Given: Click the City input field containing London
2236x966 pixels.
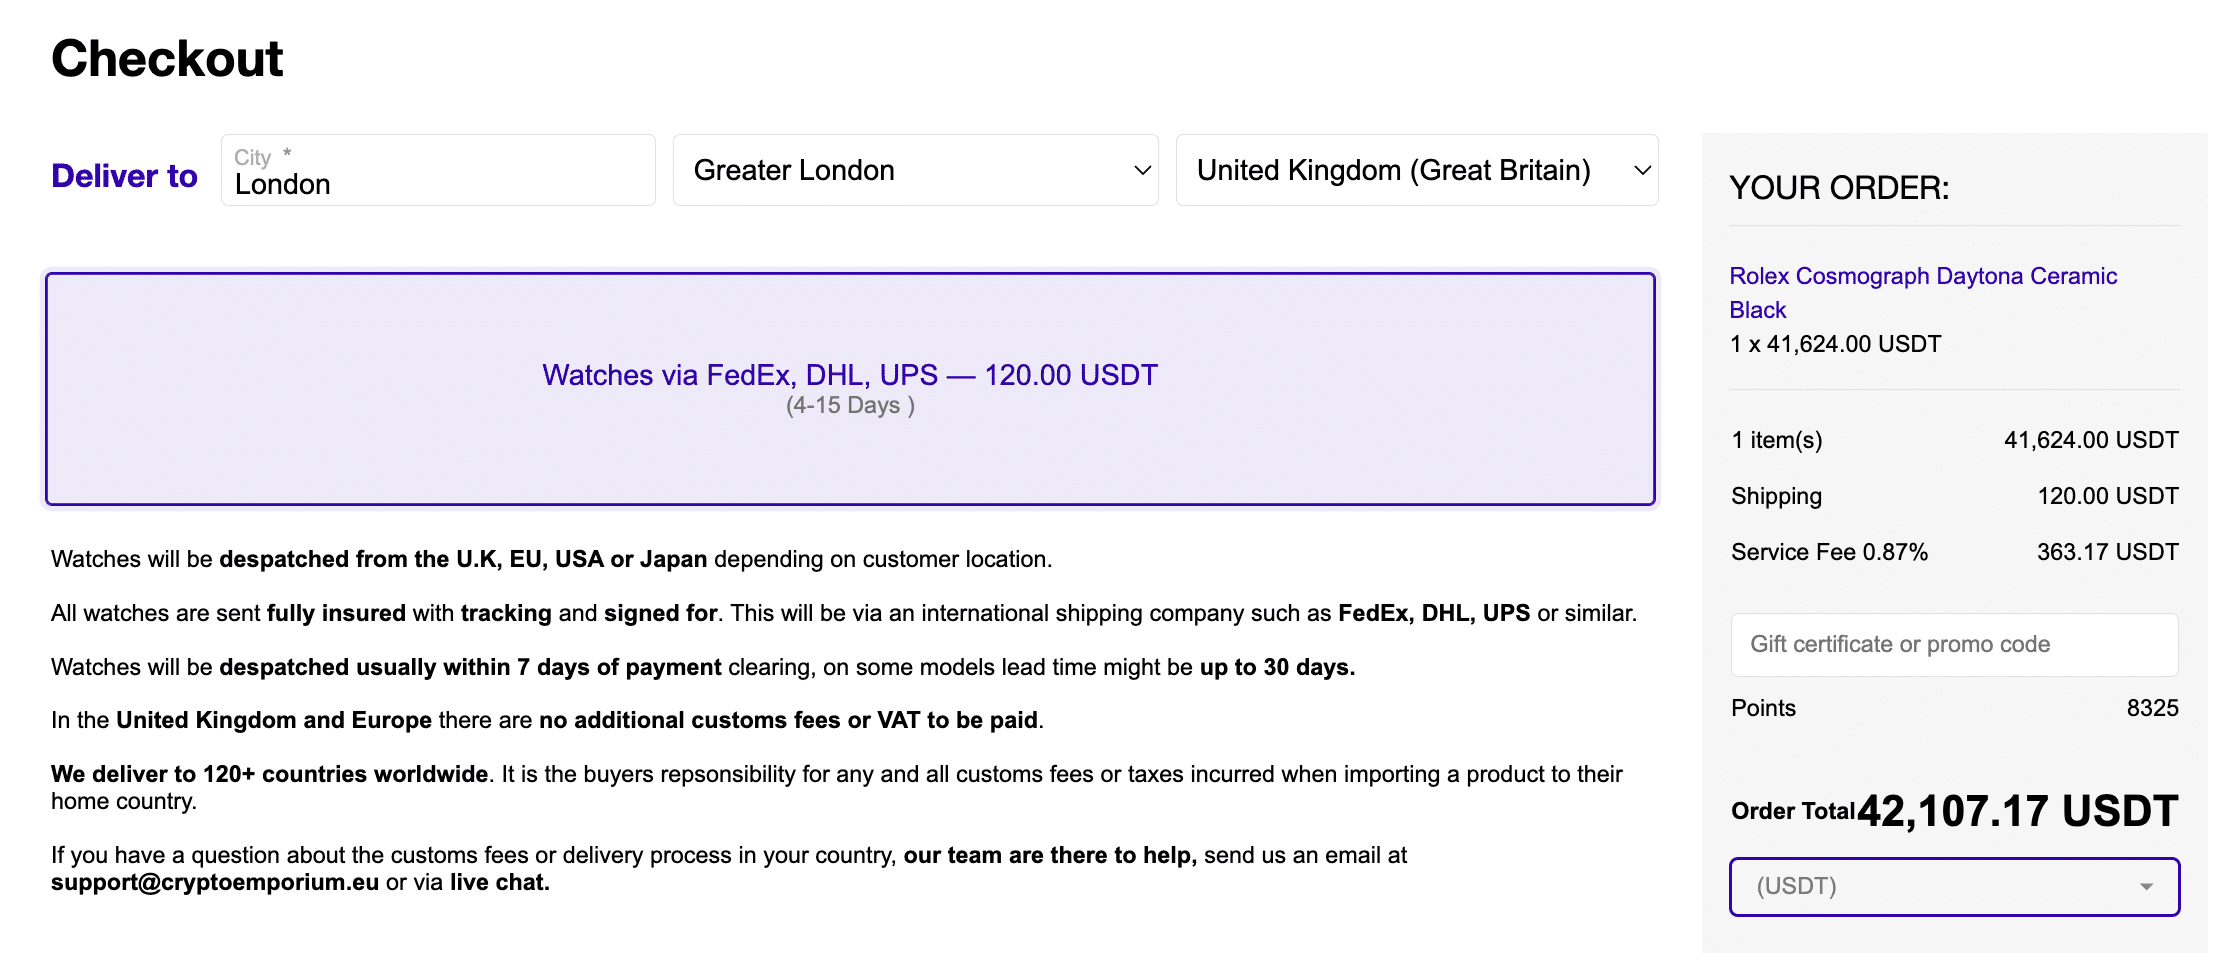Looking at the screenshot, I should click(x=437, y=171).
